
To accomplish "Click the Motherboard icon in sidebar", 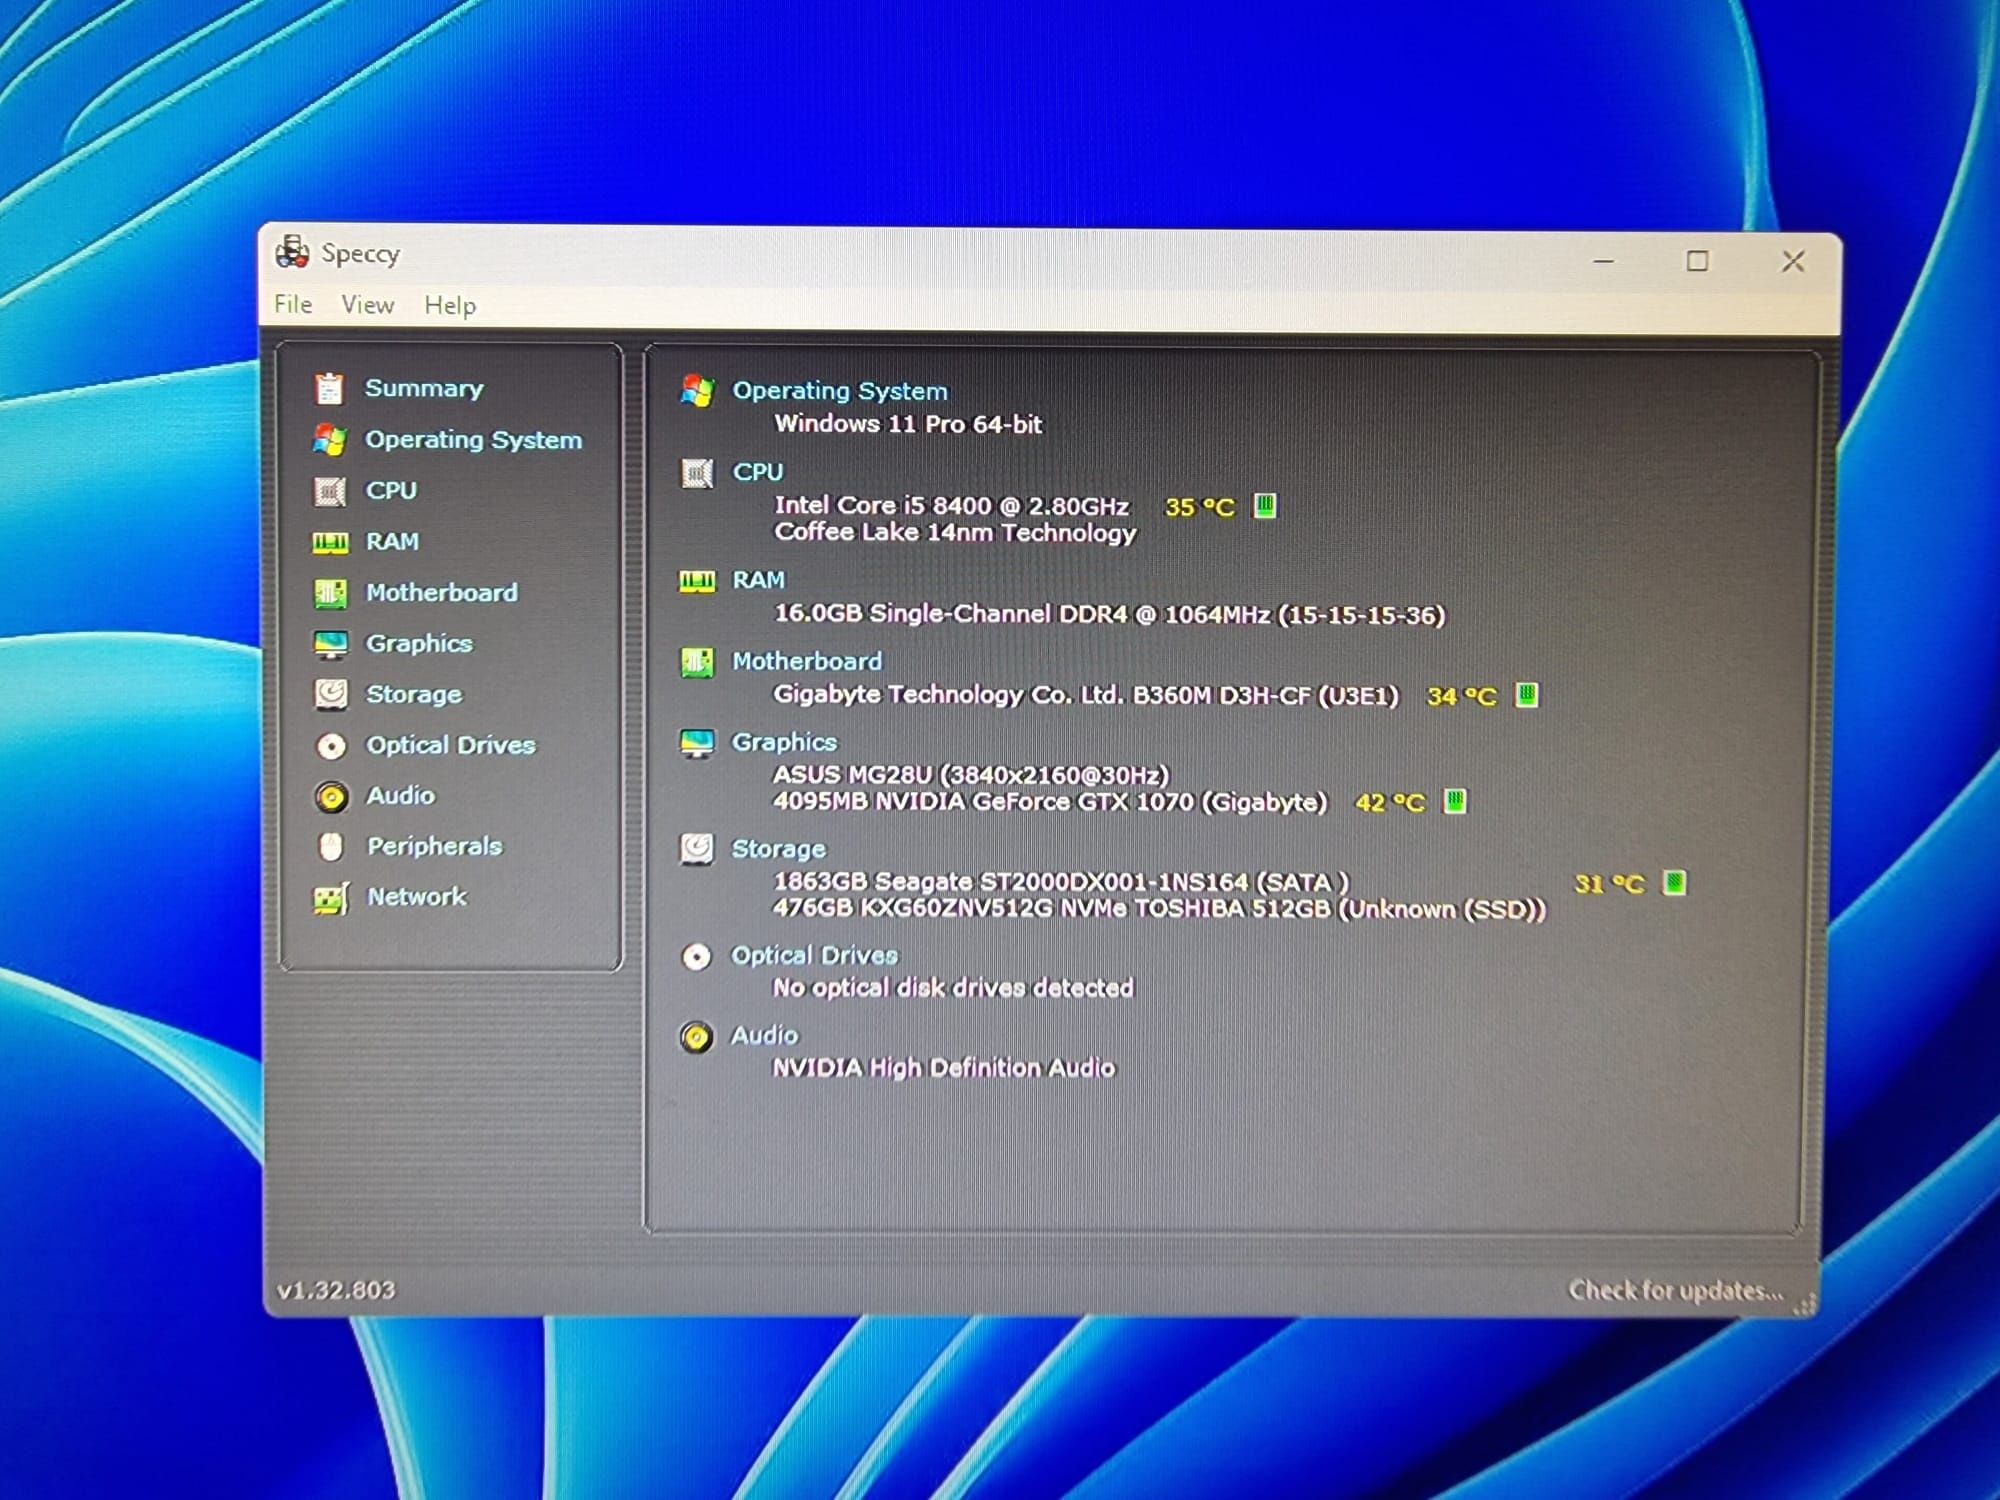I will (x=330, y=593).
